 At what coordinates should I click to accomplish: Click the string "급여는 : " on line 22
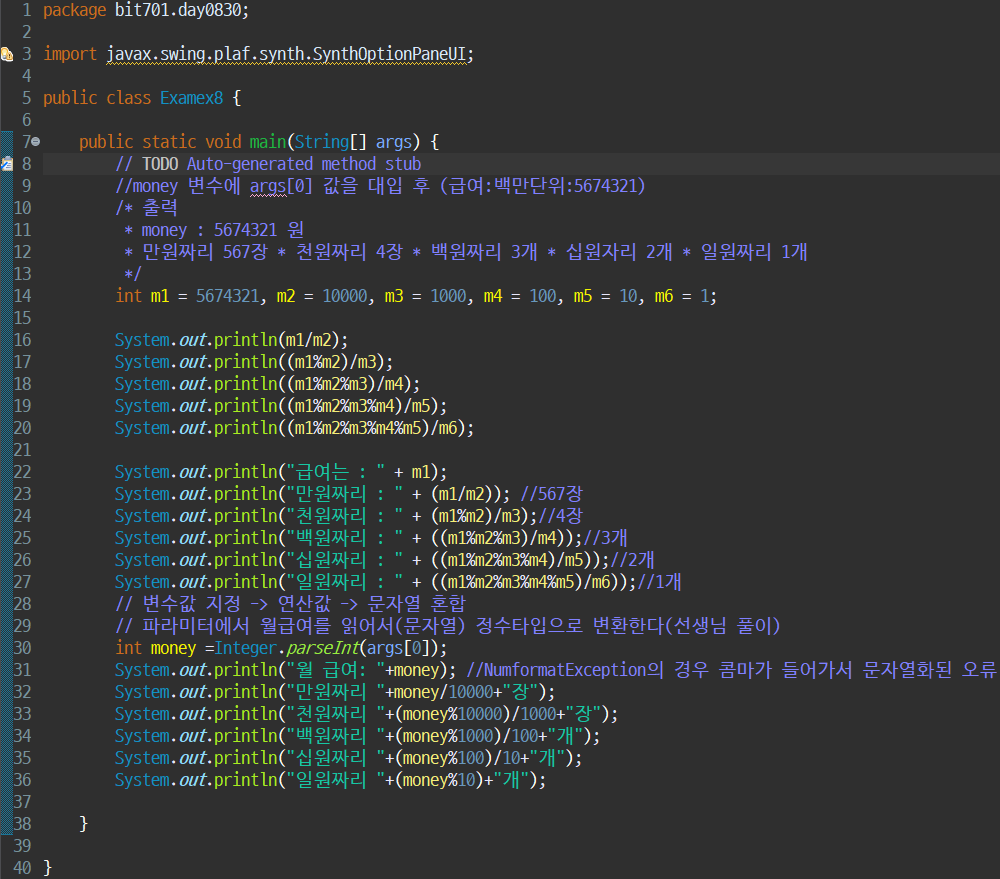pyautogui.click(x=335, y=472)
